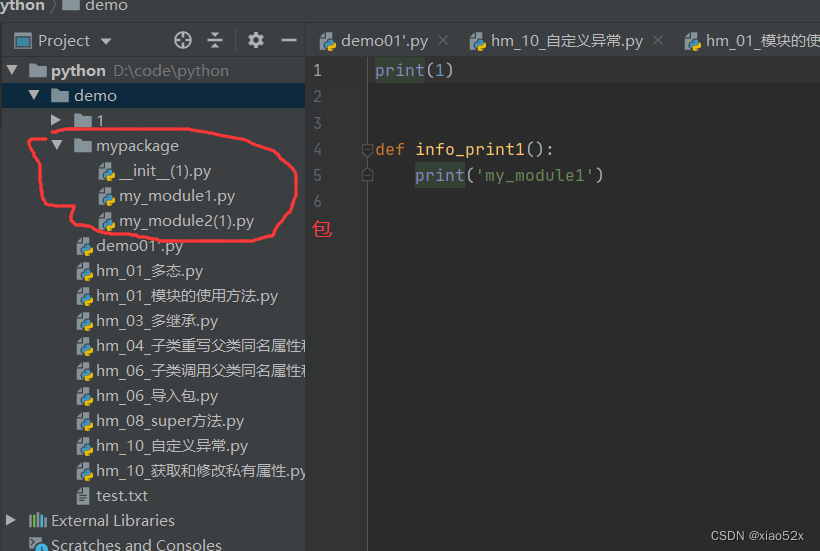Click the collapse all icon in Project panel
The width and height of the screenshot is (820, 551).
(216, 40)
